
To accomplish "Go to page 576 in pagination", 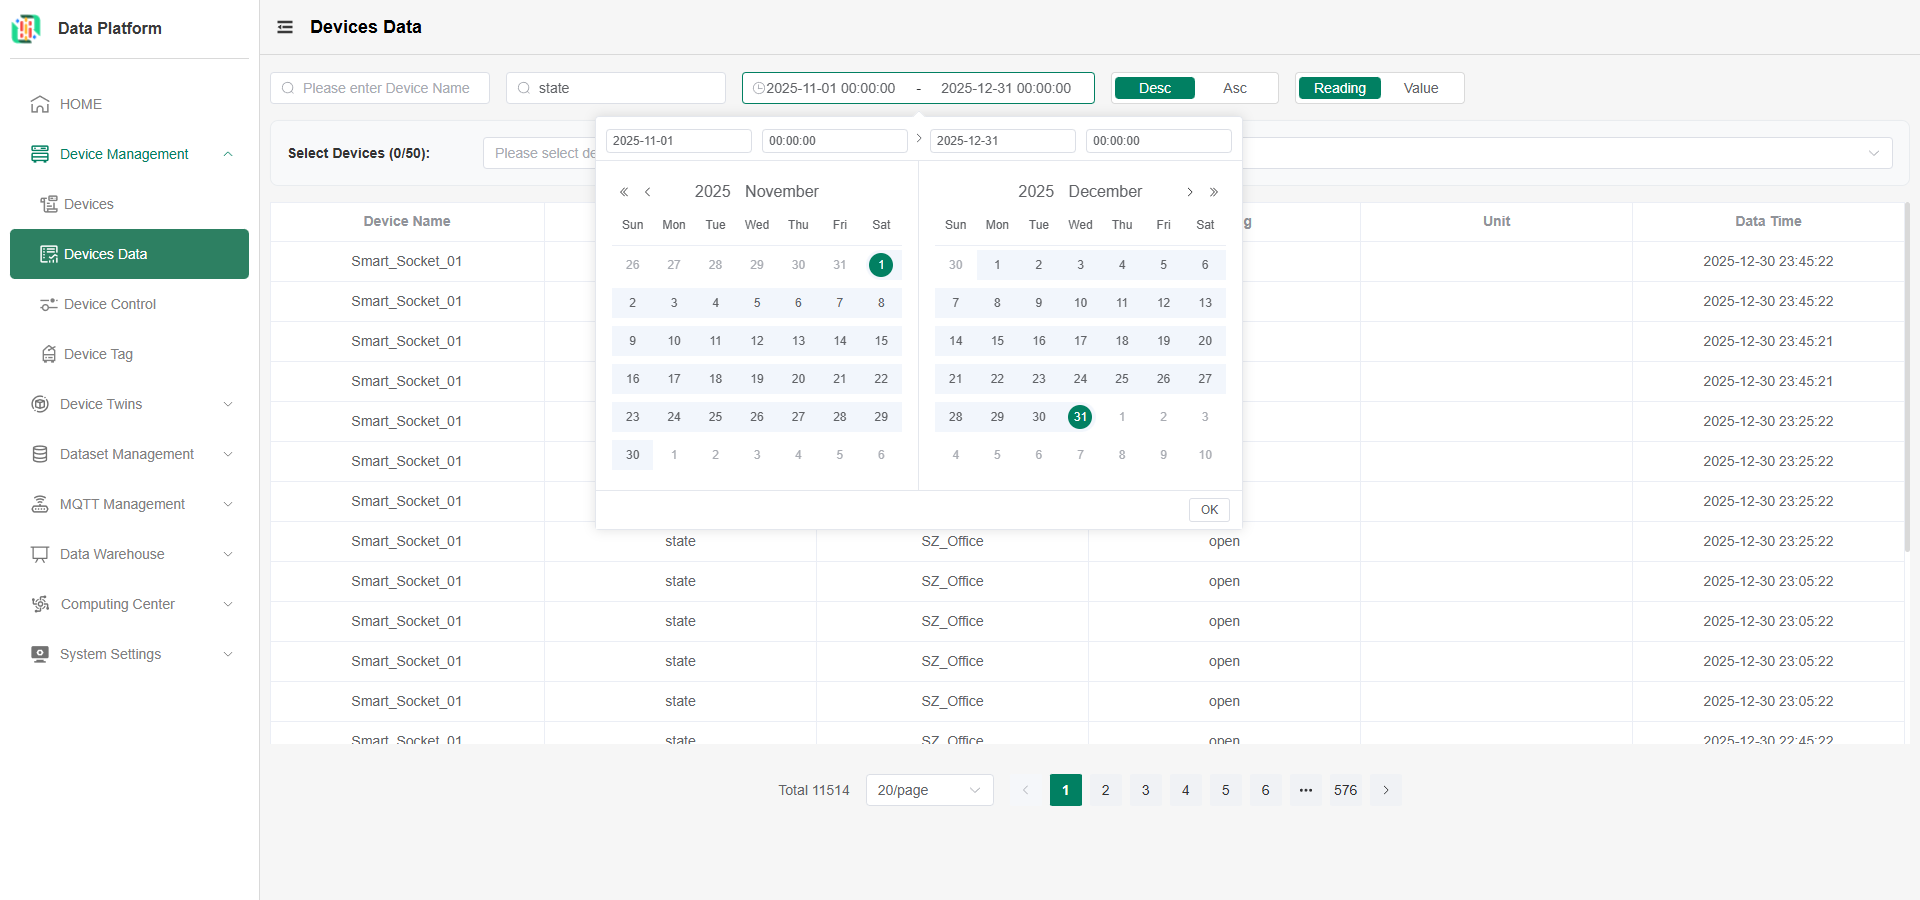I will tap(1345, 790).
